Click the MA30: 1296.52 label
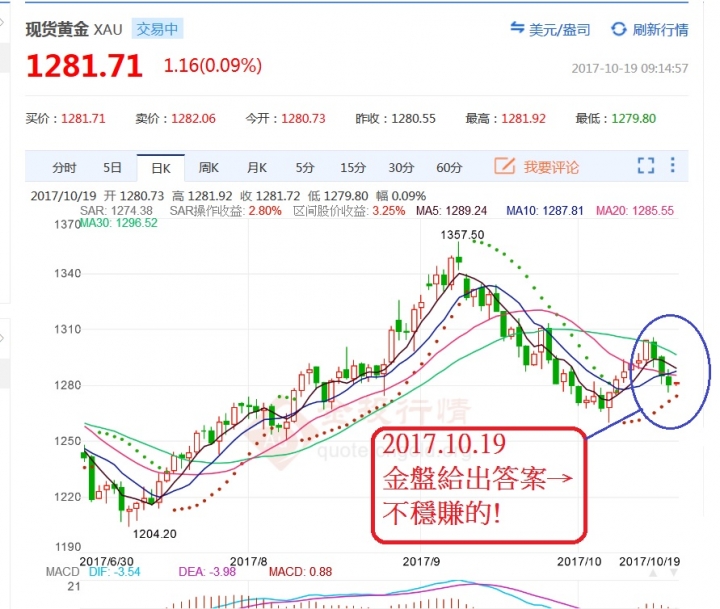Viewport: 720px width, 609px height. click(x=119, y=223)
